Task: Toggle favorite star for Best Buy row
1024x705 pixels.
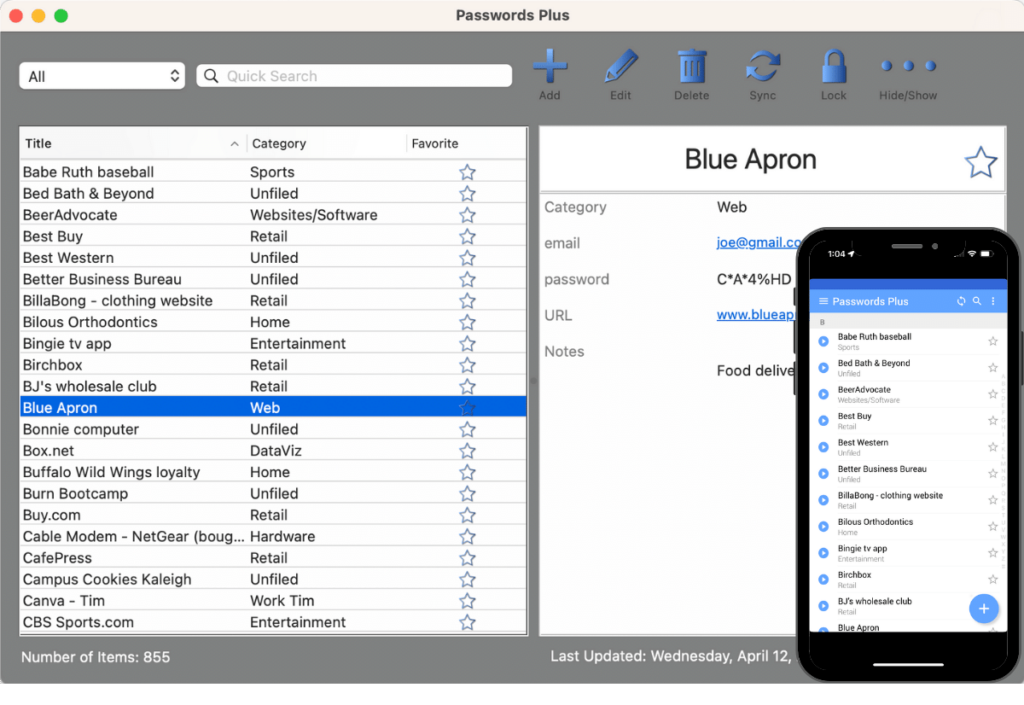Action: 467,237
